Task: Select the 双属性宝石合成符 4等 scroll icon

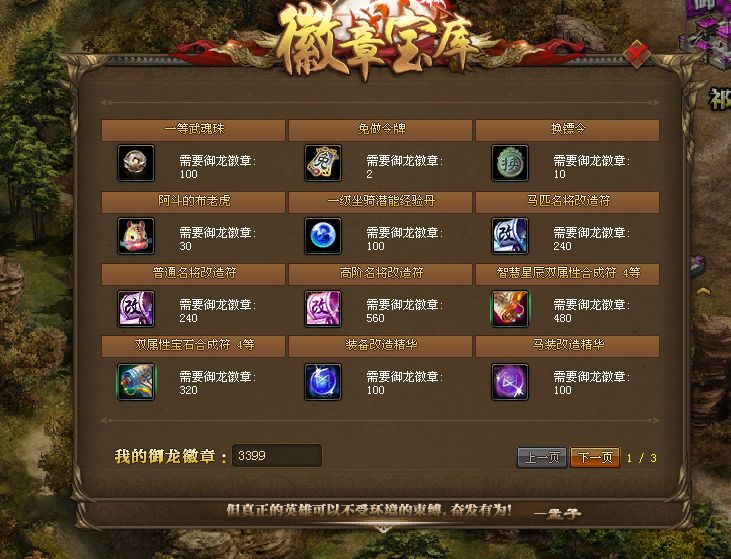Action: [136, 382]
